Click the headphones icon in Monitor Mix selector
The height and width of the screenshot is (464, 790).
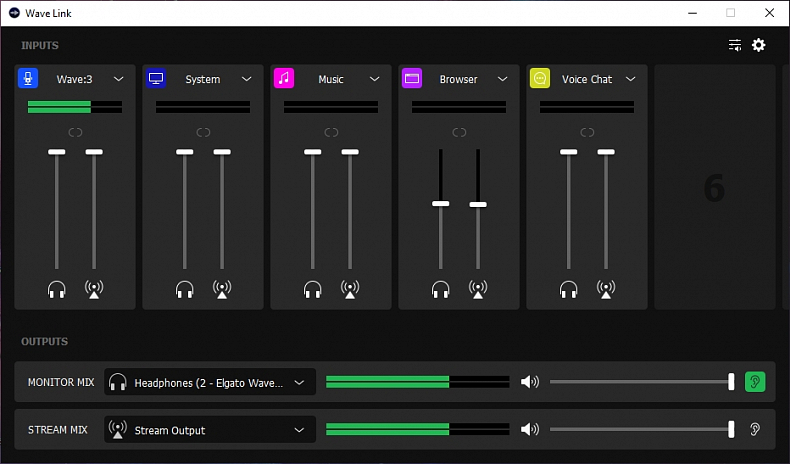pyautogui.click(x=117, y=382)
